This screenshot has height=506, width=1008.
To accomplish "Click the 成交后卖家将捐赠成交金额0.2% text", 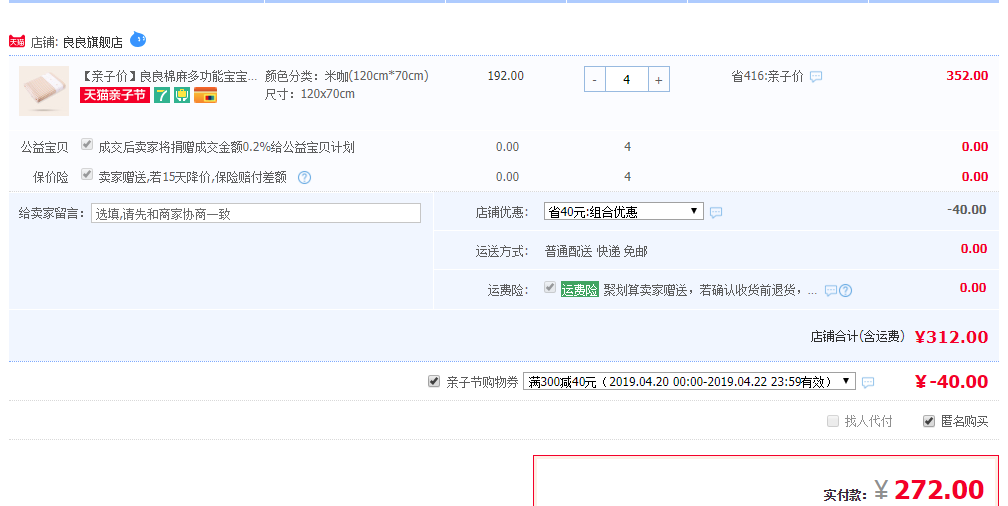I will pyautogui.click(x=226, y=147).
